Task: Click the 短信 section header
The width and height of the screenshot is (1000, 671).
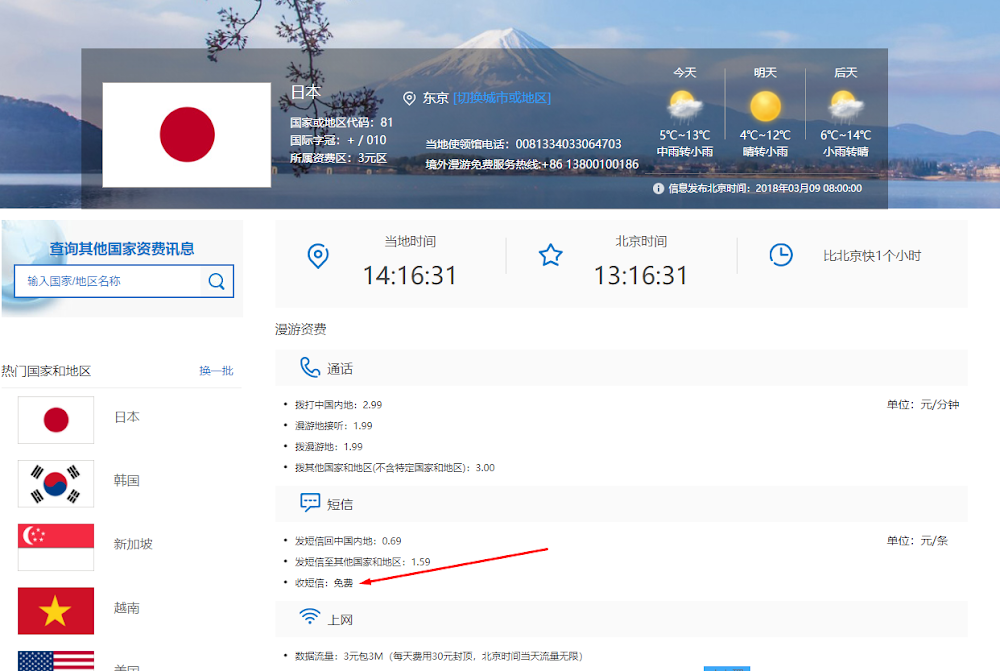Action: click(x=621, y=504)
